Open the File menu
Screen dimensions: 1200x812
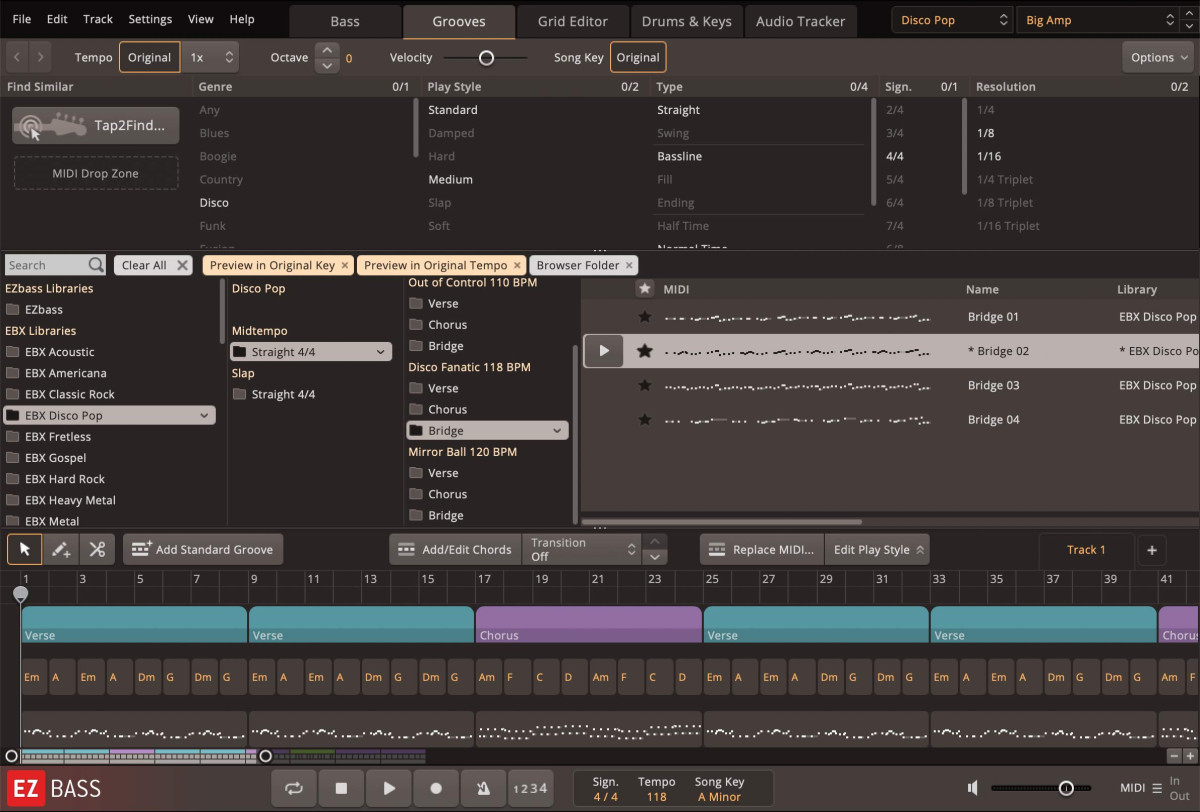coord(21,19)
